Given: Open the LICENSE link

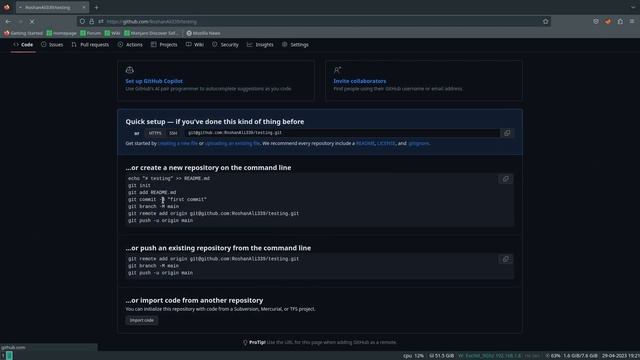Looking at the screenshot, I should click(386, 143).
